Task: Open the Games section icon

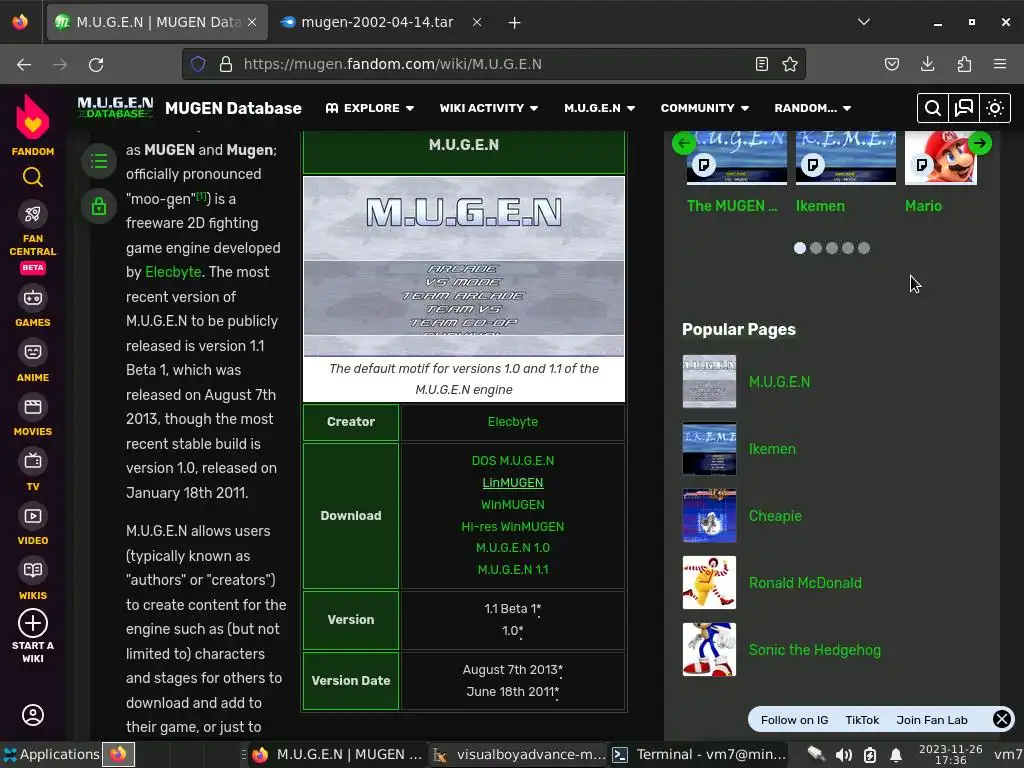Action: point(33,298)
